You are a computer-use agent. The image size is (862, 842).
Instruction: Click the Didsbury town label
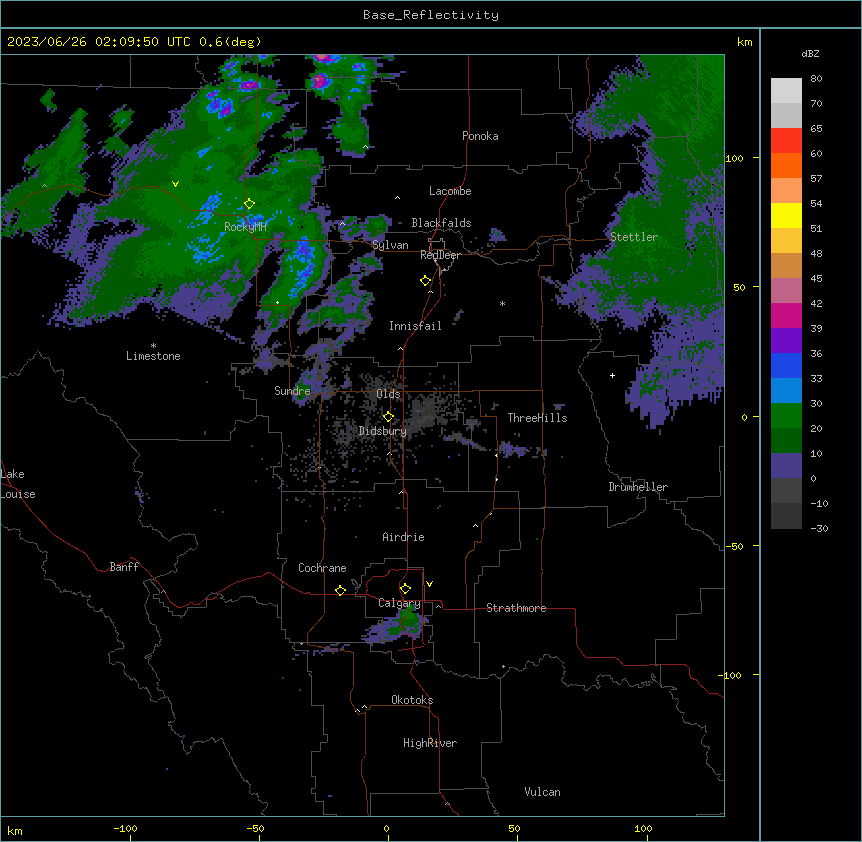click(383, 431)
